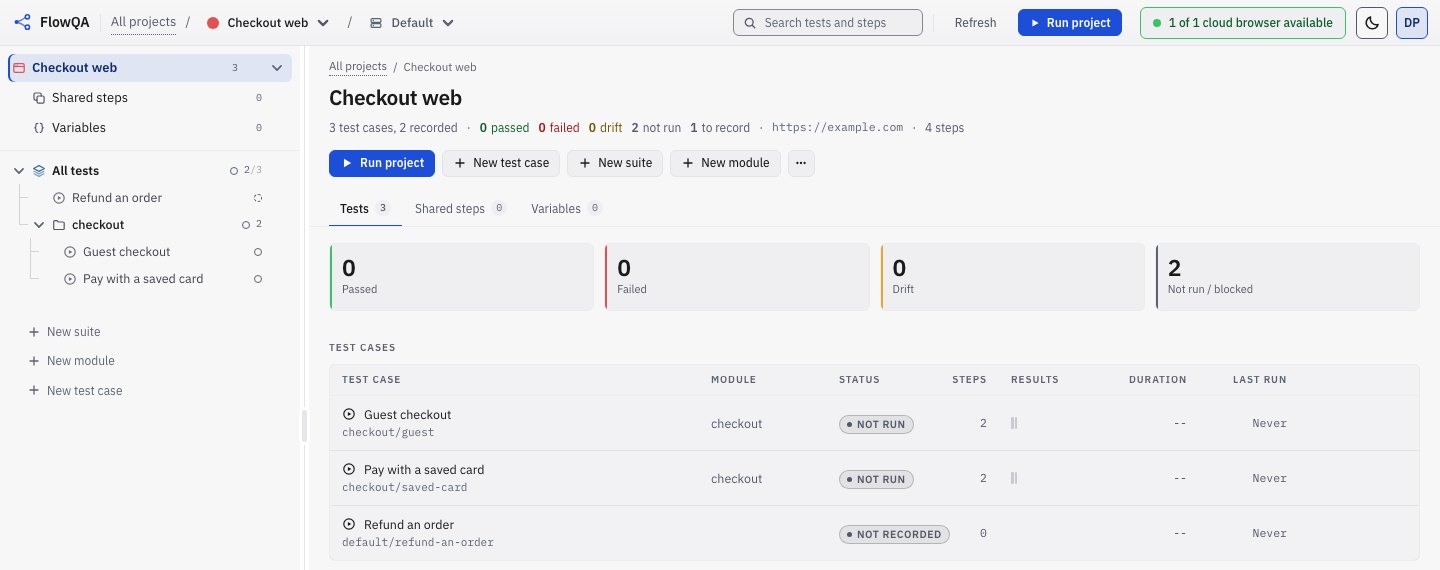Screen dimensions: 1440x570
Task: Open All projects breadcrumb link above title
Action: click(358, 67)
